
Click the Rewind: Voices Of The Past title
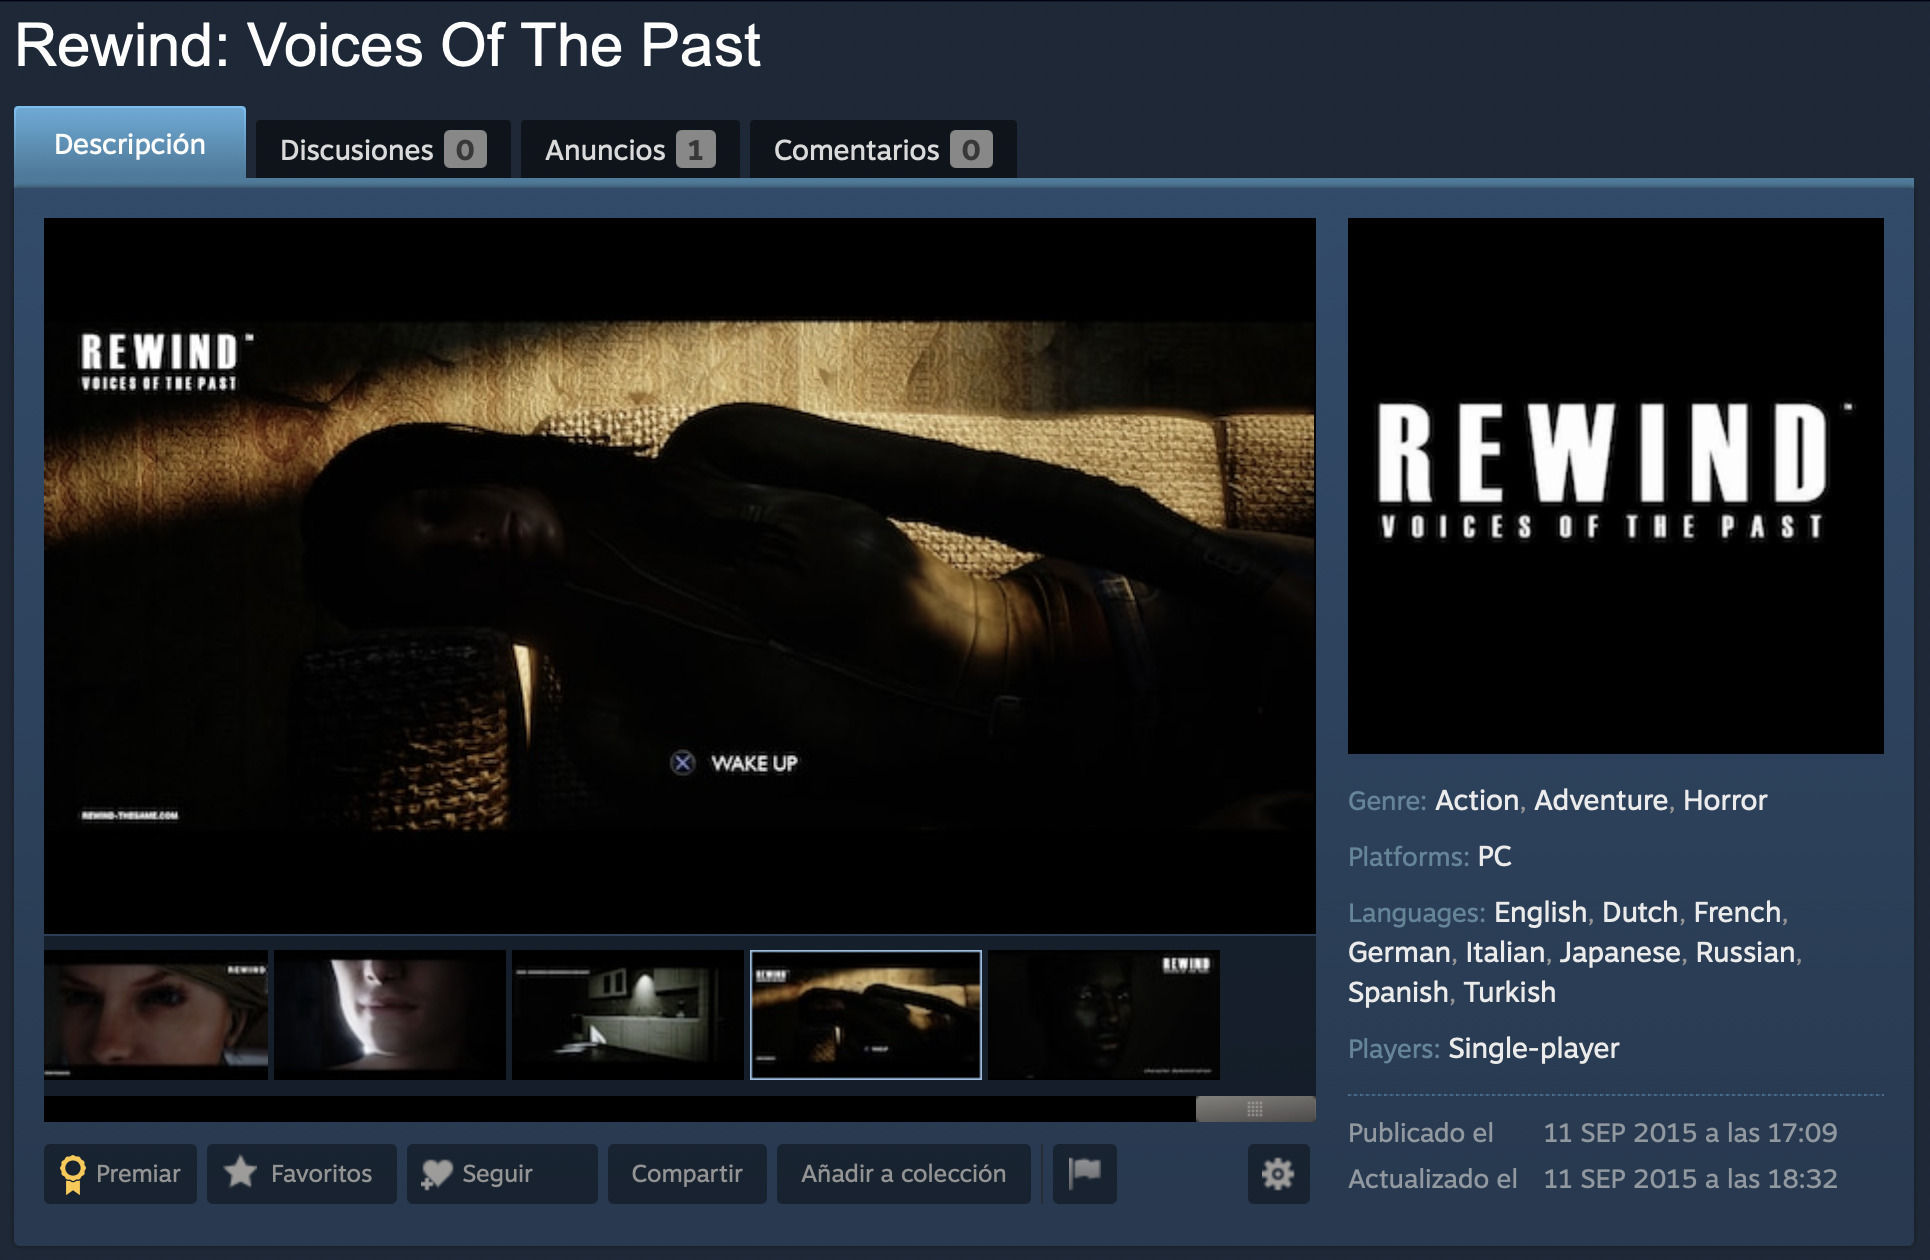[x=388, y=46]
